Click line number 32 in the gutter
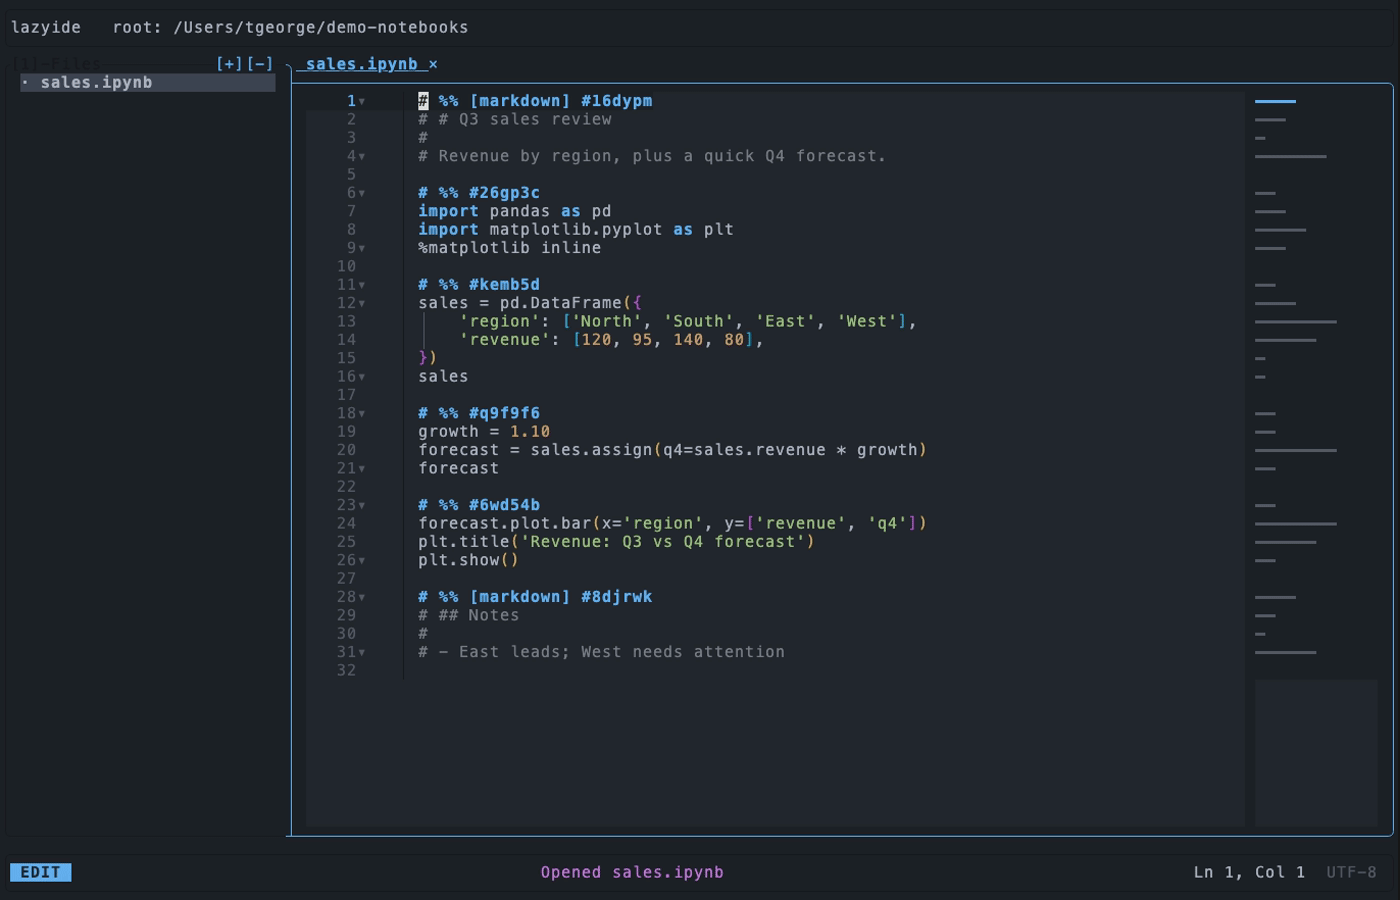The width and height of the screenshot is (1400, 900). (x=346, y=670)
